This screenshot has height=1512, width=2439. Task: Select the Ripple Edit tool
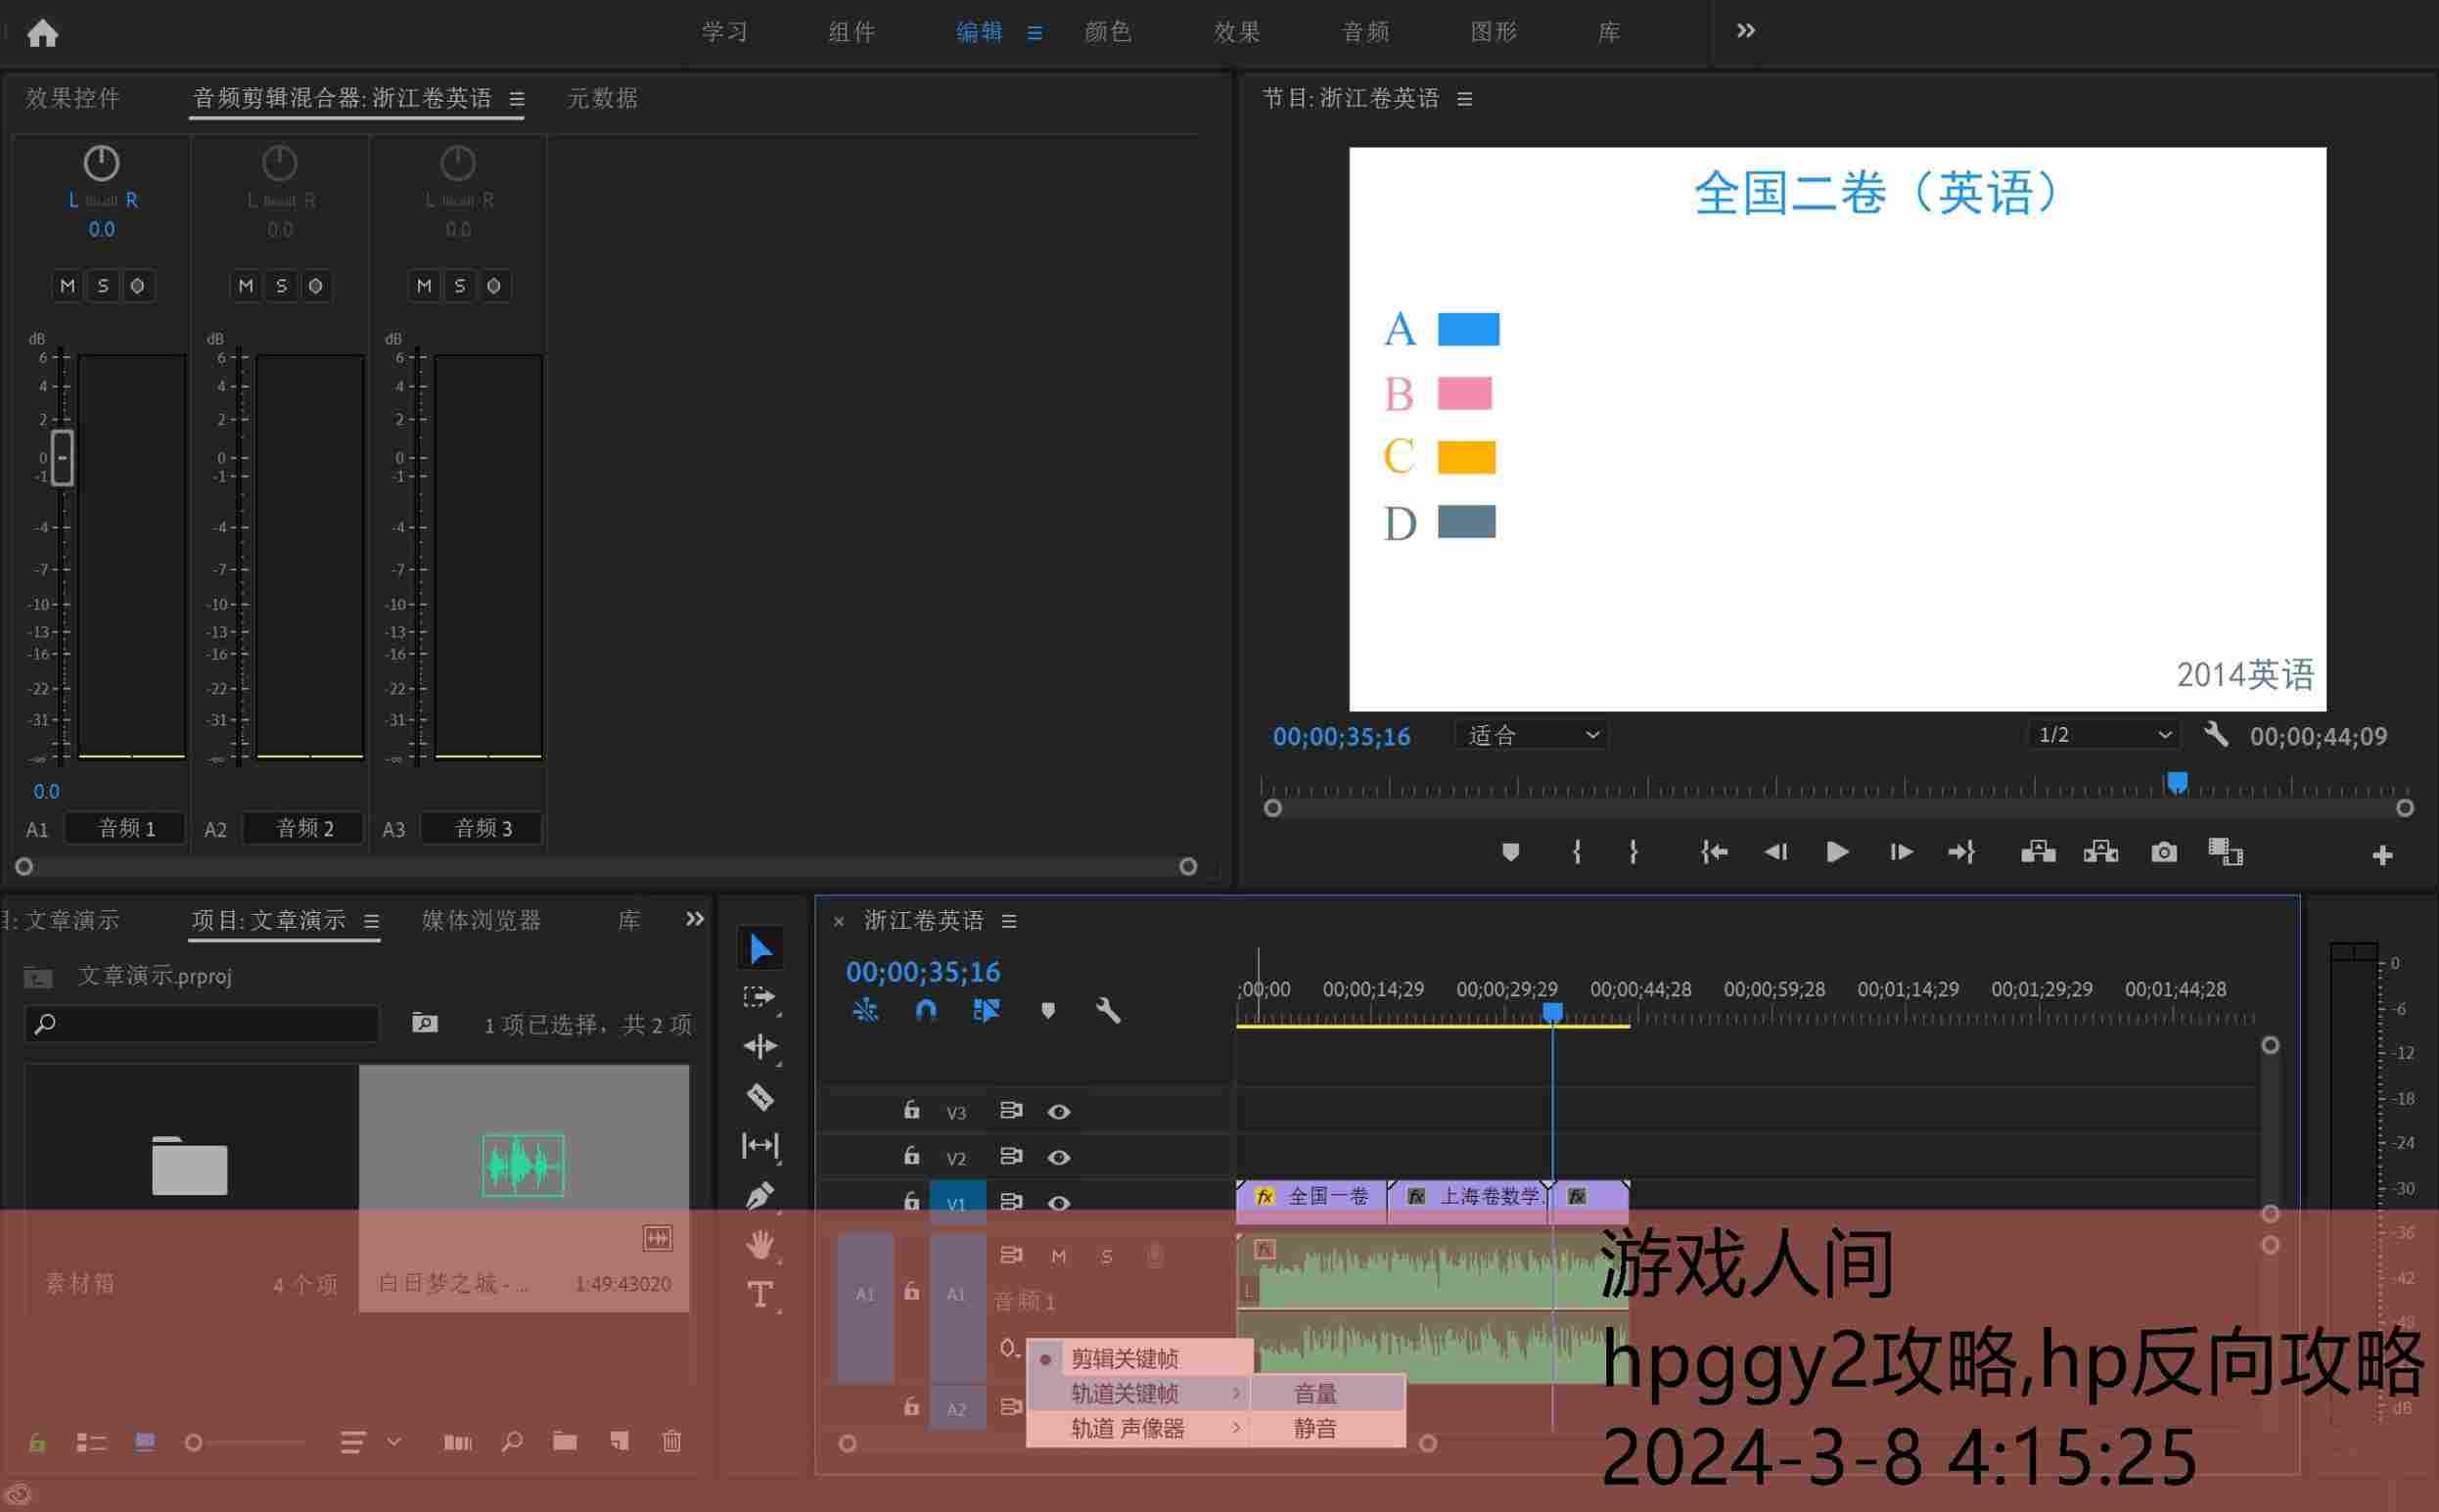tap(760, 1046)
